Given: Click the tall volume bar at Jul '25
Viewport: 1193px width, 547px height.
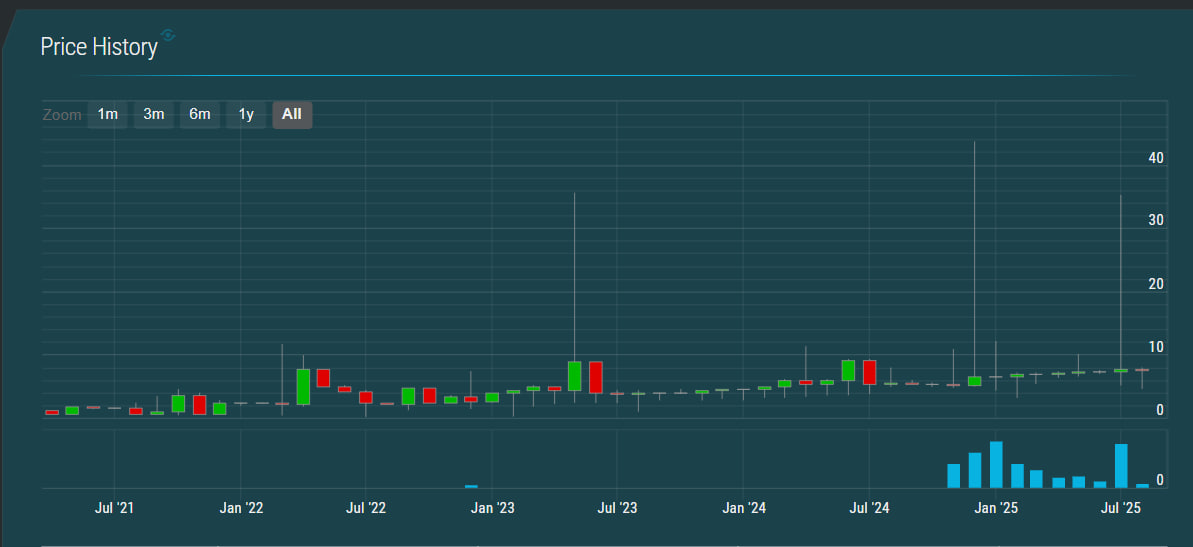Looking at the screenshot, I should [x=1121, y=466].
